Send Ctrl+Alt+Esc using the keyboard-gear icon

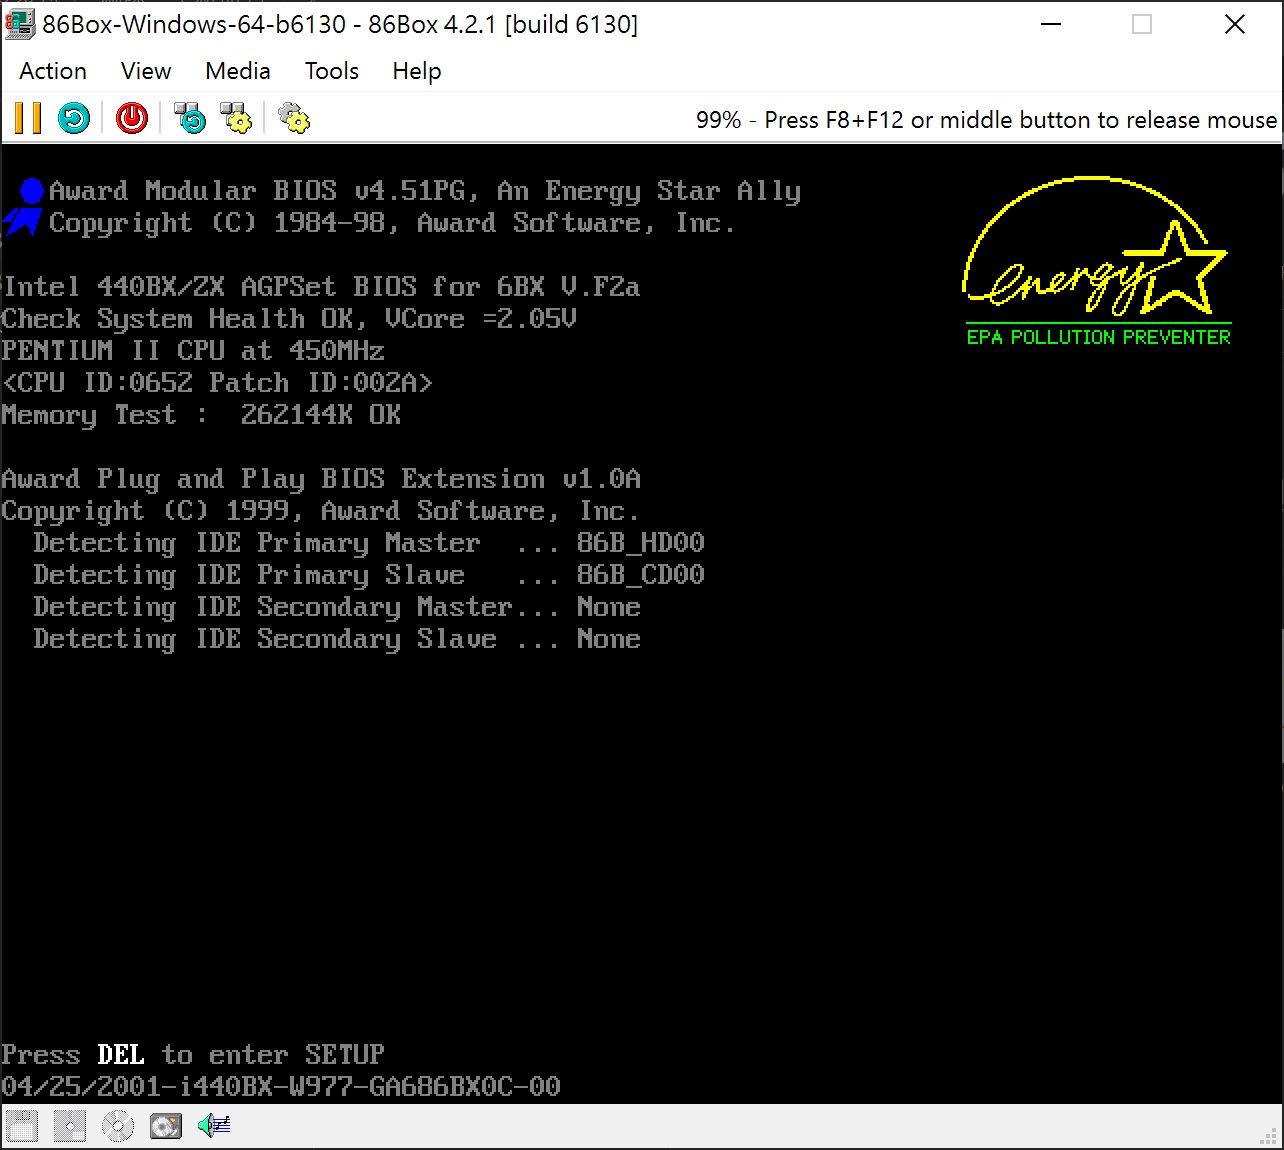[235, 117]
